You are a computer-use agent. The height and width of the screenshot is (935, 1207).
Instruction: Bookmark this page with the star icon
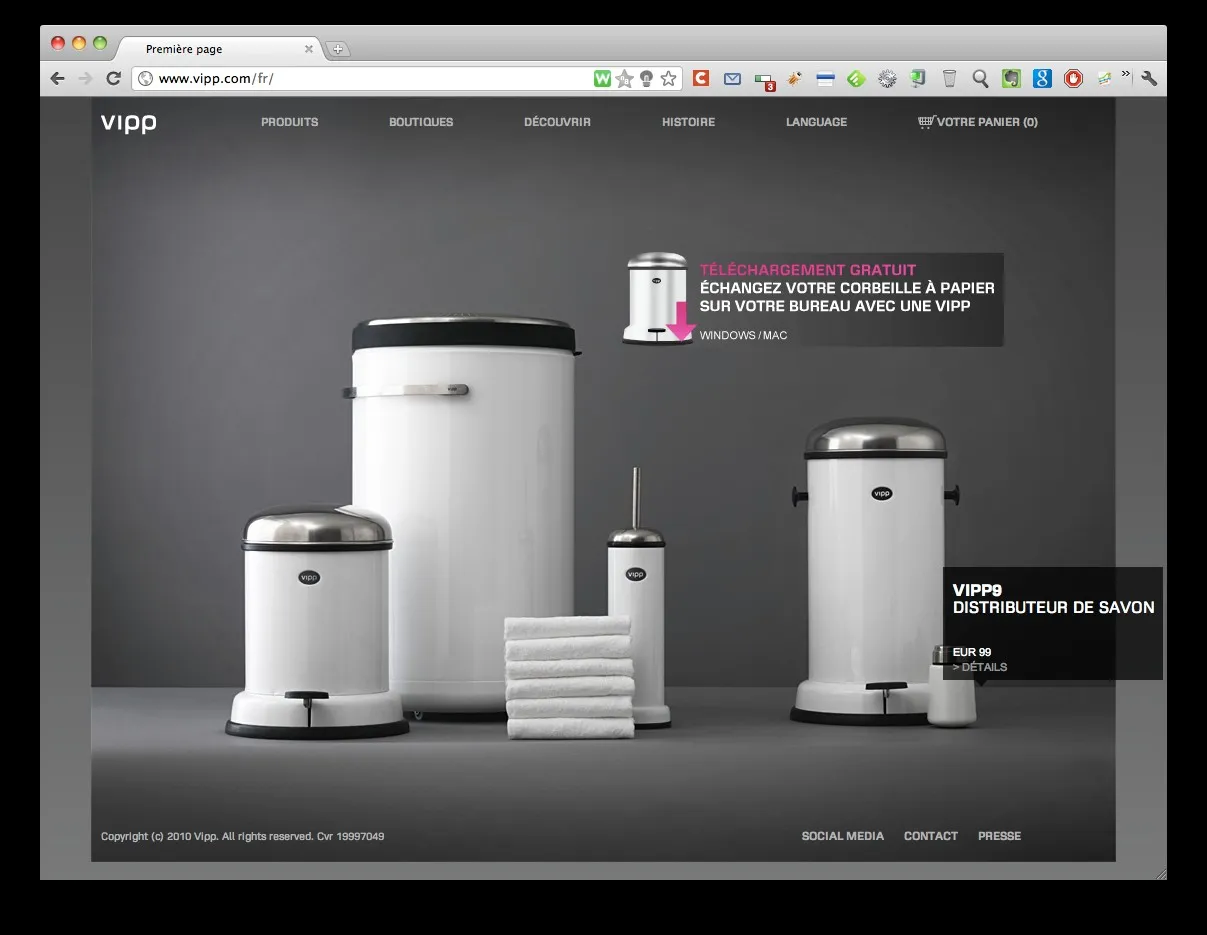pyautogui.click(x=669, y=78)
